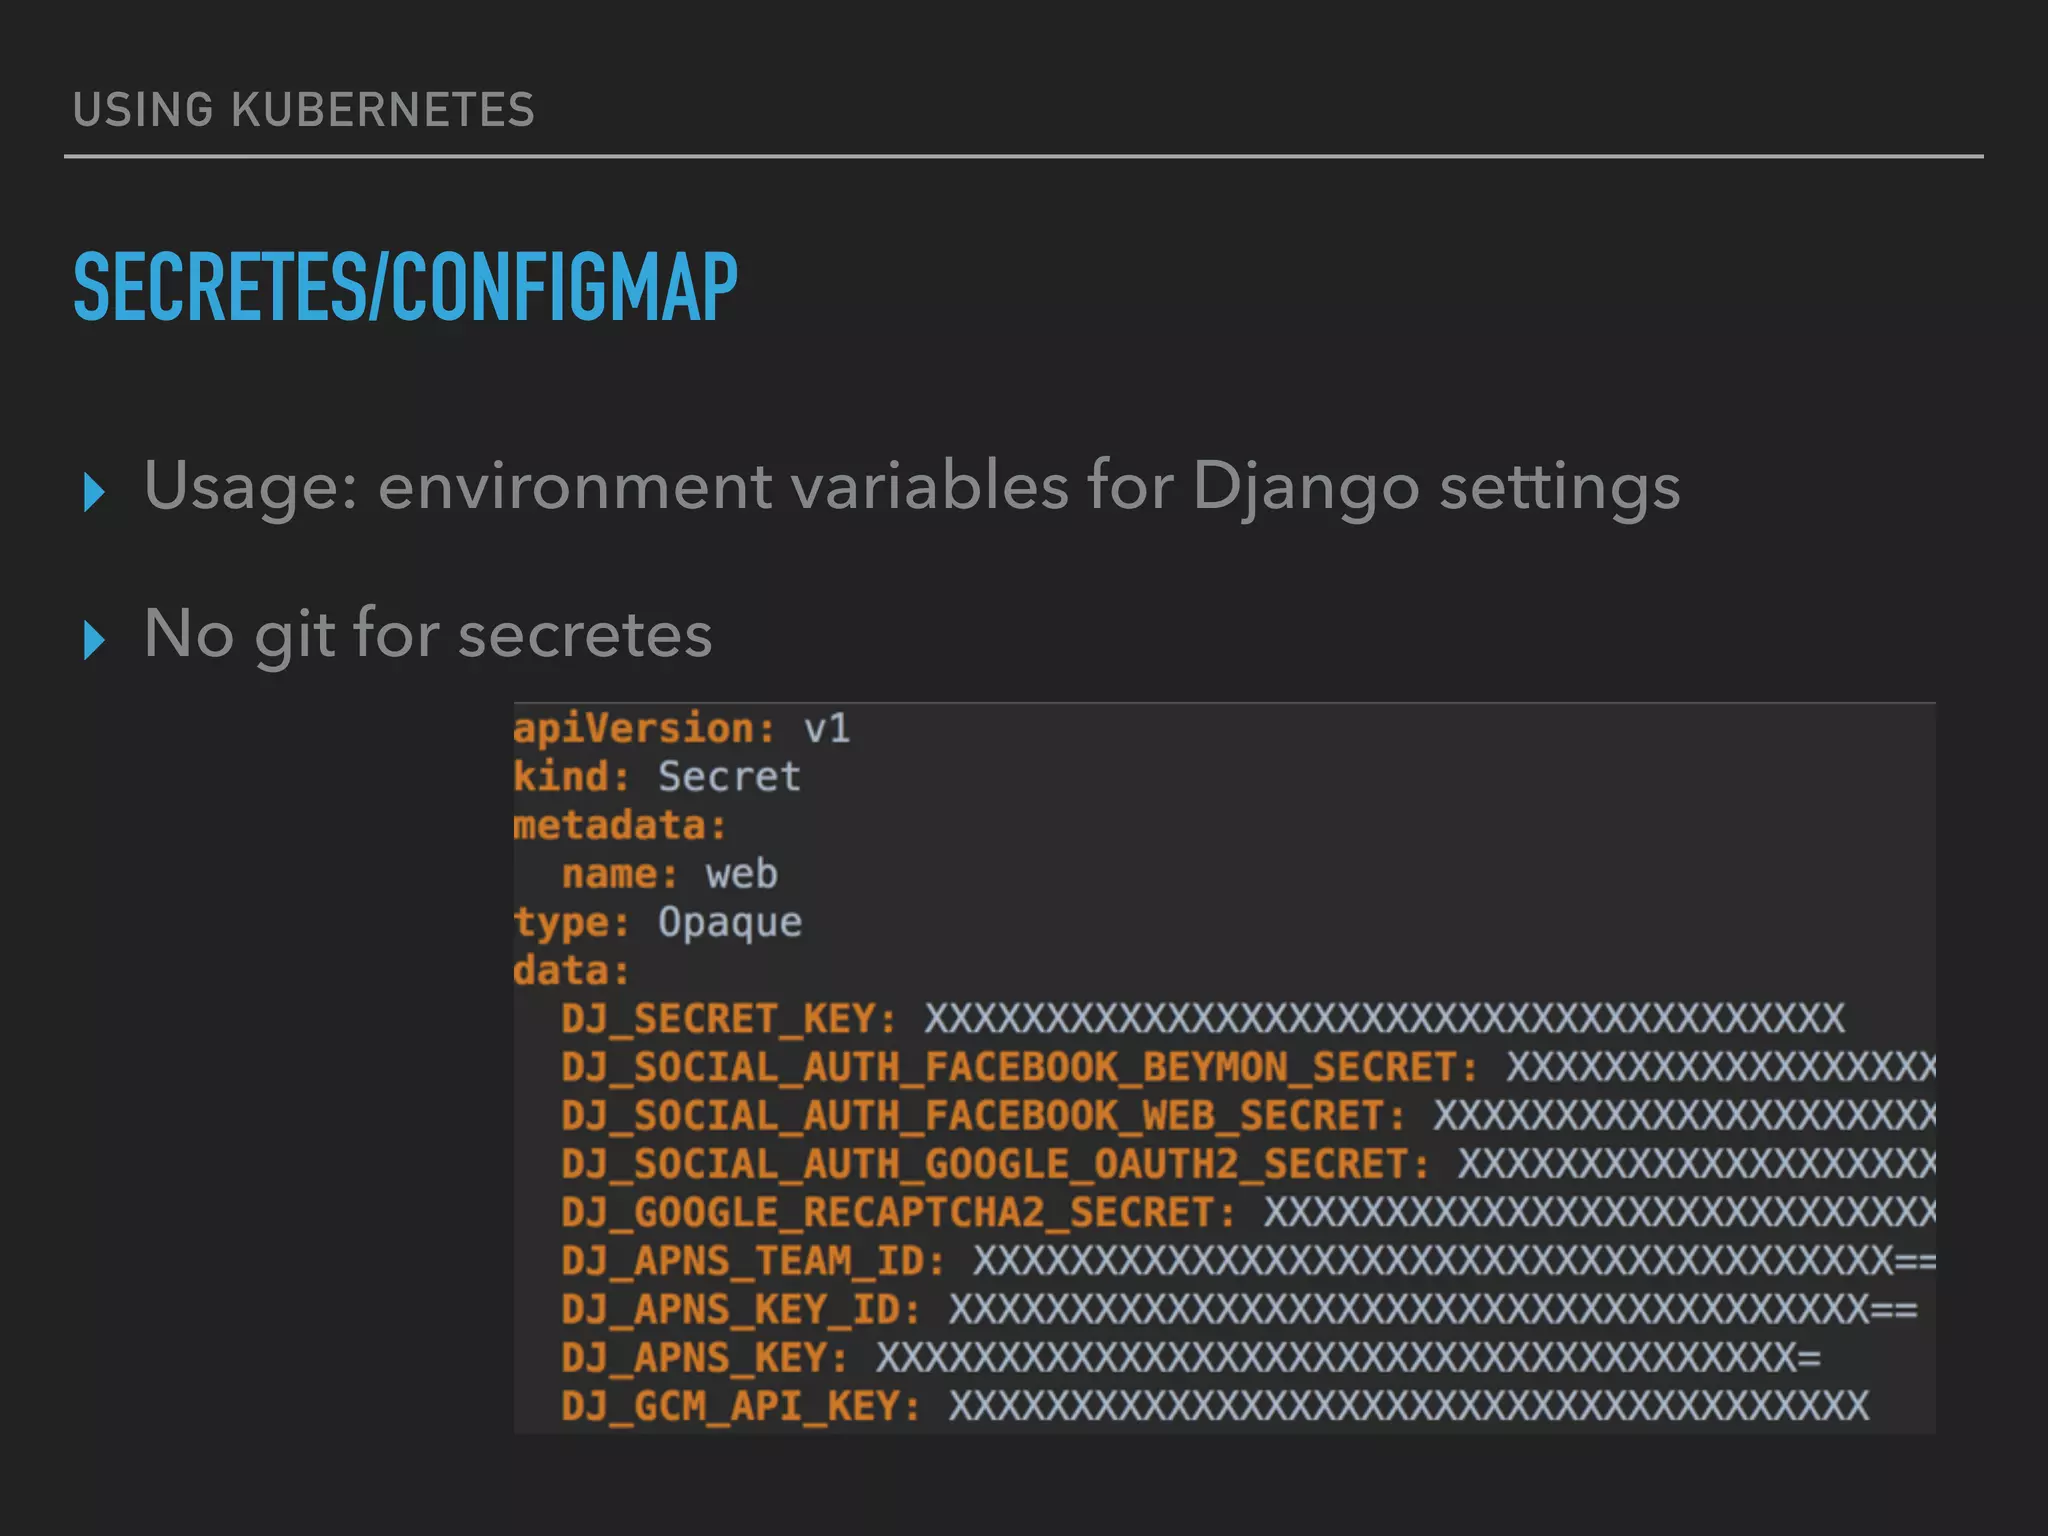Click the 'SECRETES/CONFIGMAP' slide title

click(405, 287)
